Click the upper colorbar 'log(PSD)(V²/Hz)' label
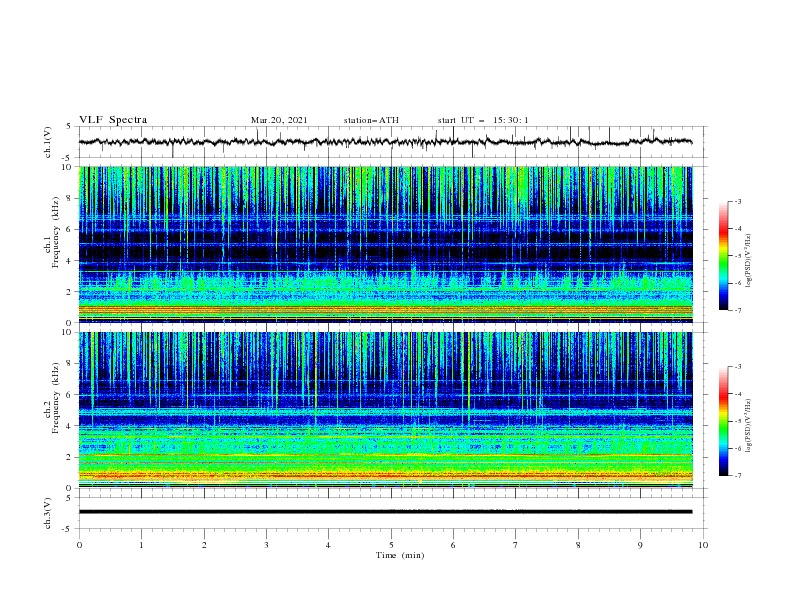Screen dimensions: 792x612 [749, 261]
